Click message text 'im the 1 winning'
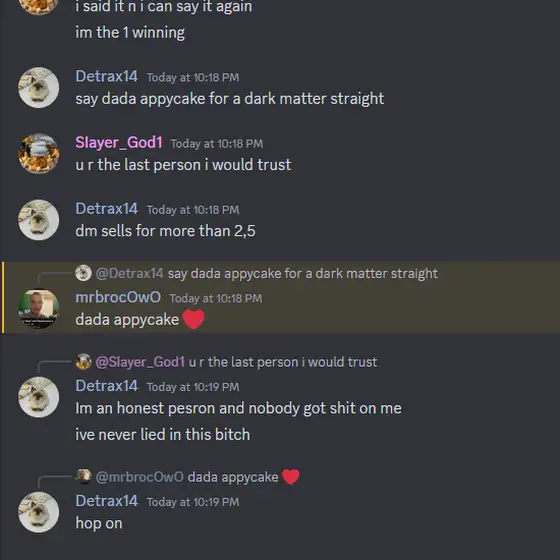Viewport: 560px width, 560px height. click(130, 32)
